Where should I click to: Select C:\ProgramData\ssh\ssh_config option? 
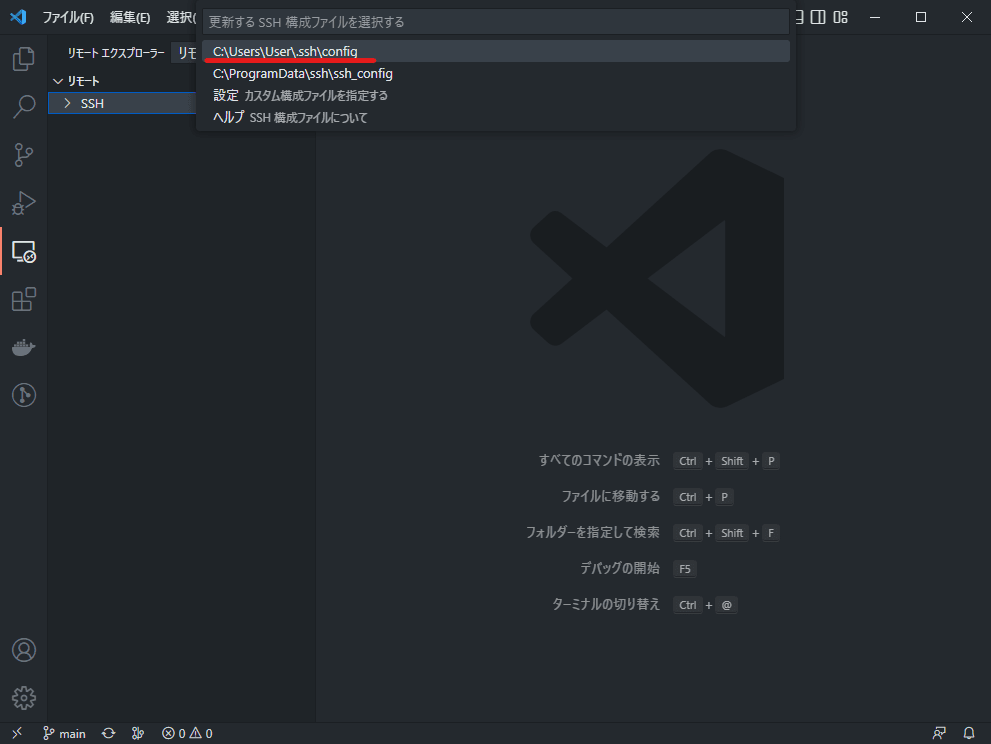[300, 73]
